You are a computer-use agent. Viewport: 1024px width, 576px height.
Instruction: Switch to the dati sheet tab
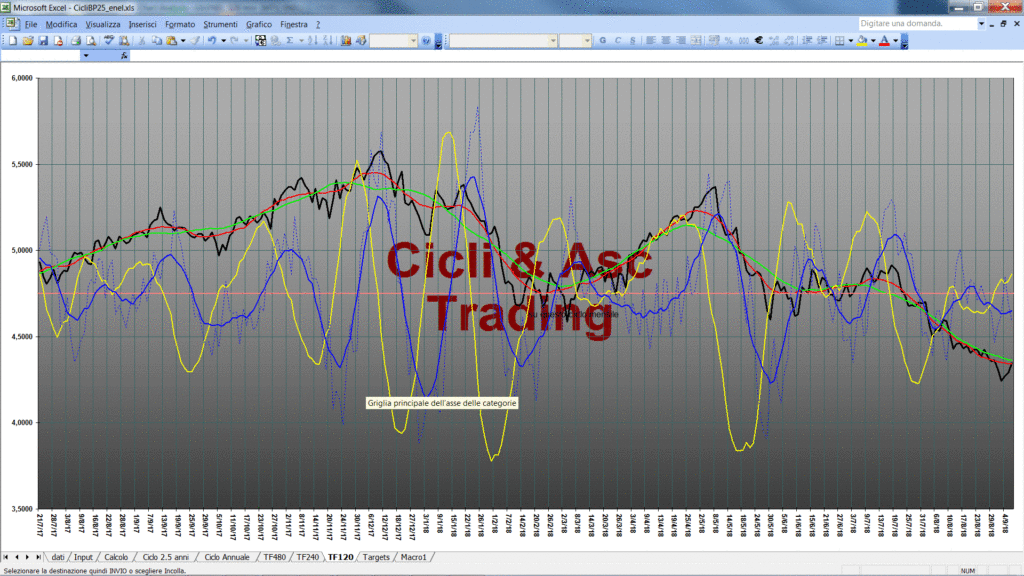(x=57, y=557)
